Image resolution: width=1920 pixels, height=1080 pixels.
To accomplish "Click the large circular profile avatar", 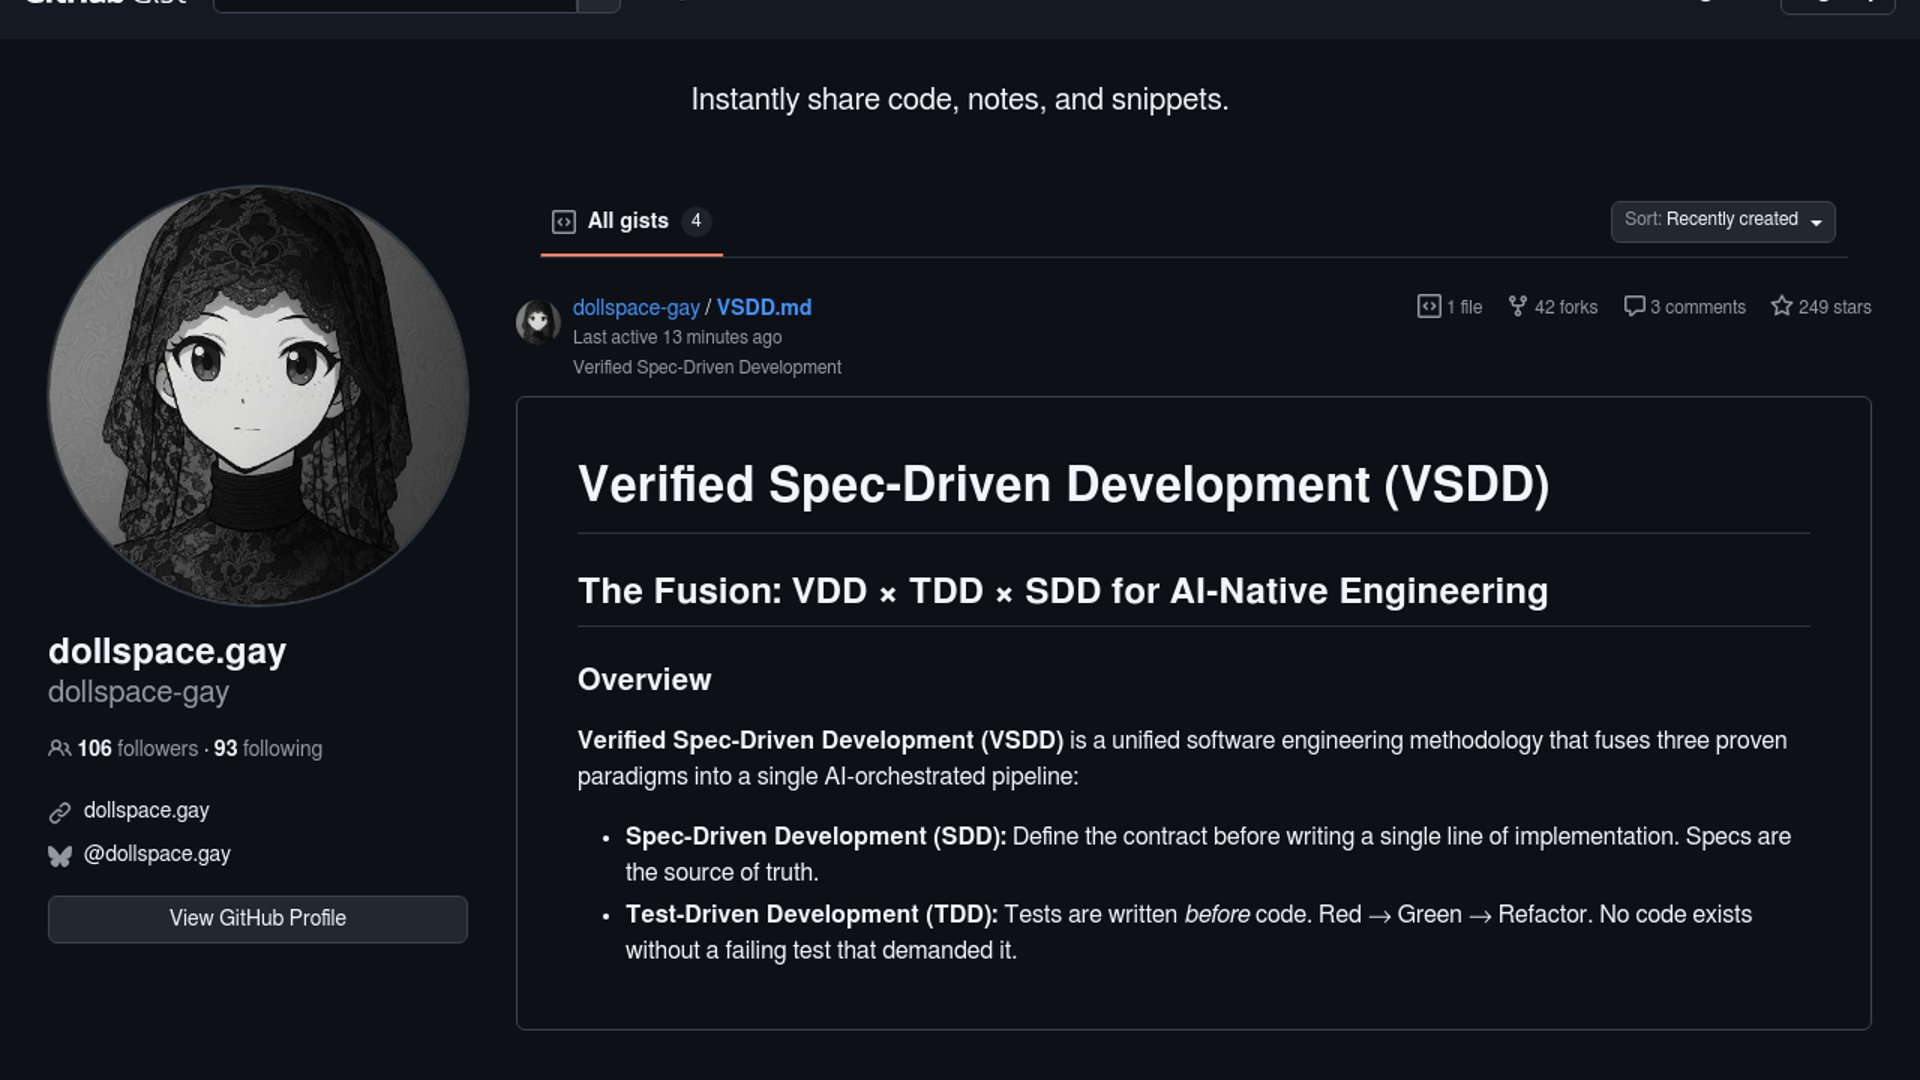I will [258, 396].
